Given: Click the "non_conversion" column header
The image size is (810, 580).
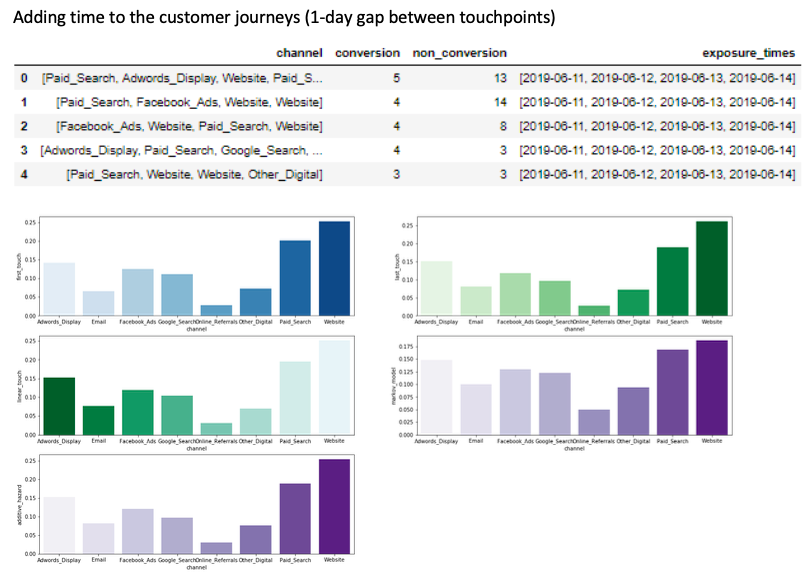Looking at the screenshot, I should point(460,52).
